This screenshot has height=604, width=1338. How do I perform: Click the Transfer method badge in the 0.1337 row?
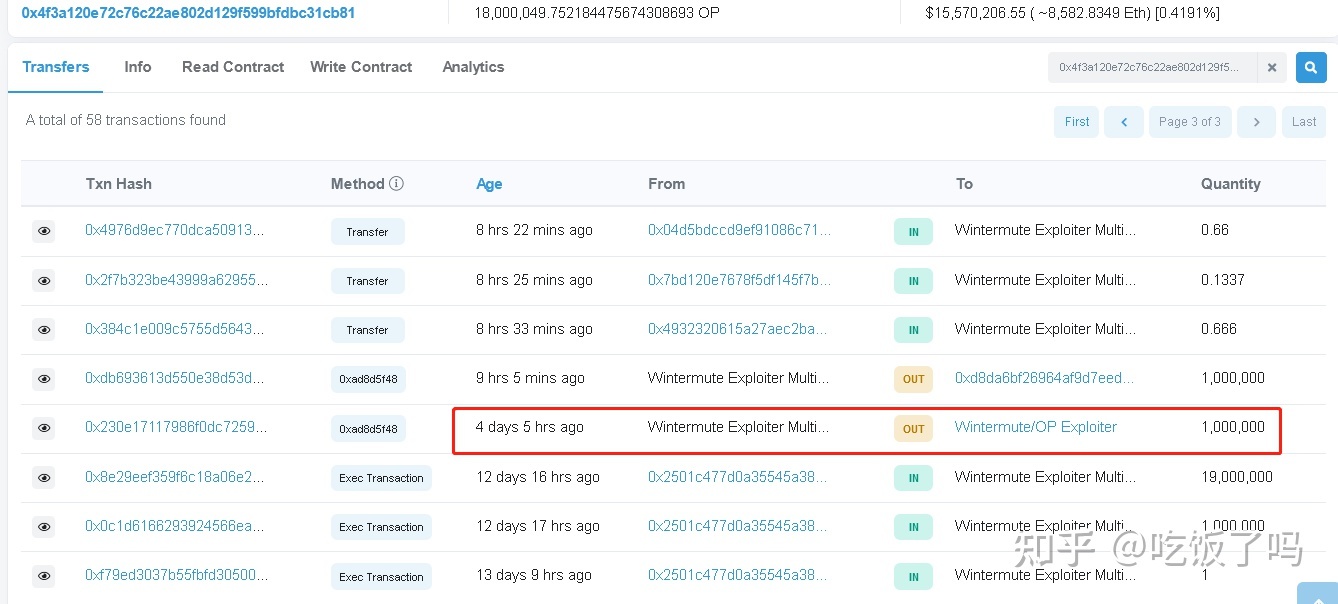[367, 281]
